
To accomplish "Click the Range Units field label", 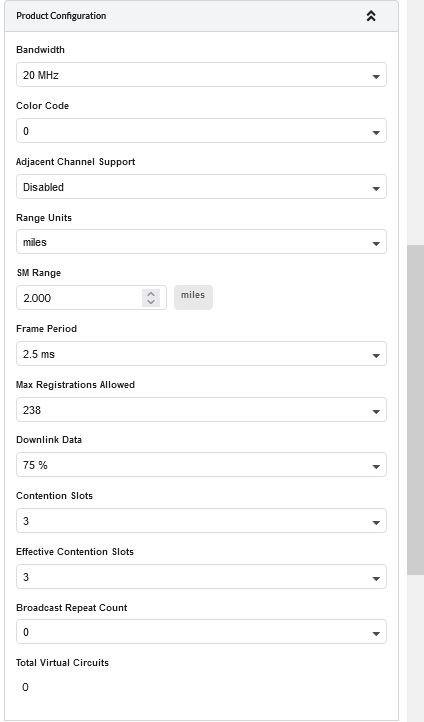I will click(44, 217).
